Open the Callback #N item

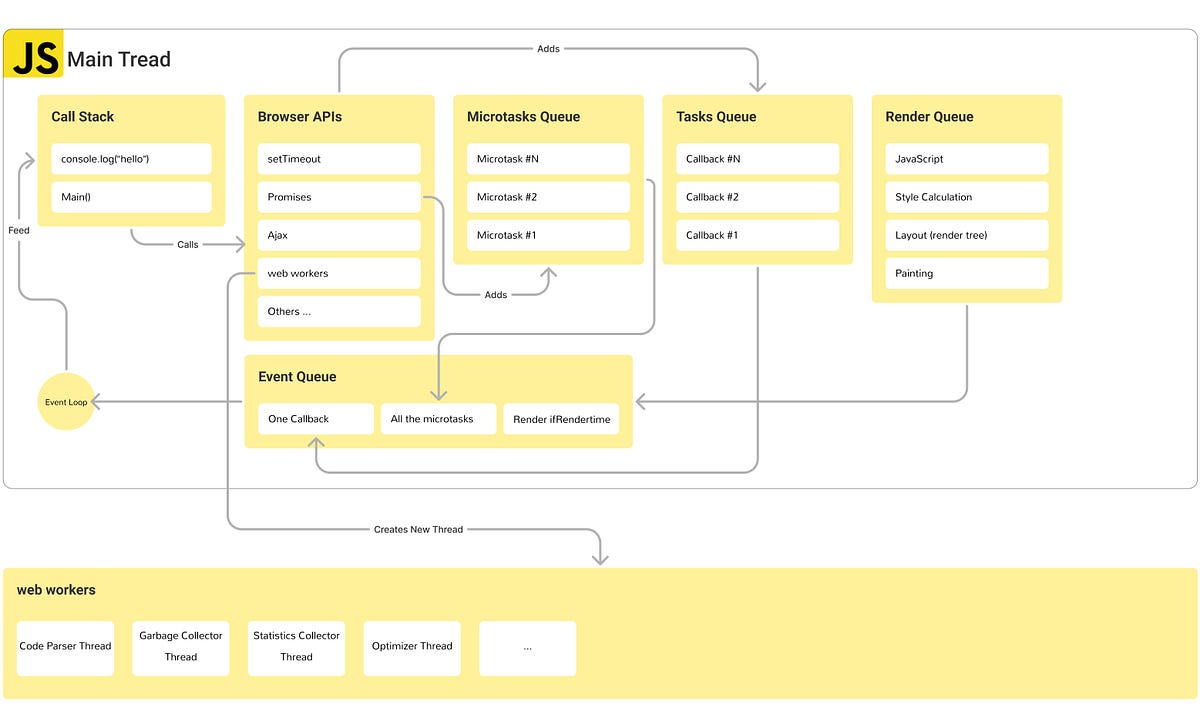pos(756,158)
